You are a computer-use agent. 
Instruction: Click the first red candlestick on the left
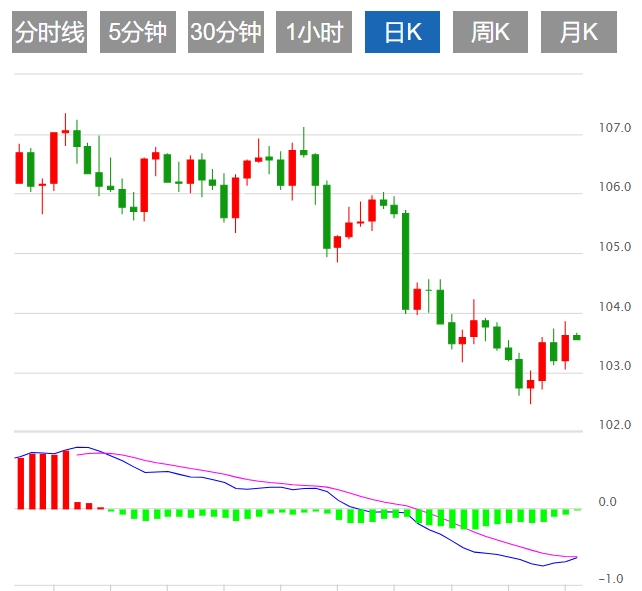click(x=19, y=167)
